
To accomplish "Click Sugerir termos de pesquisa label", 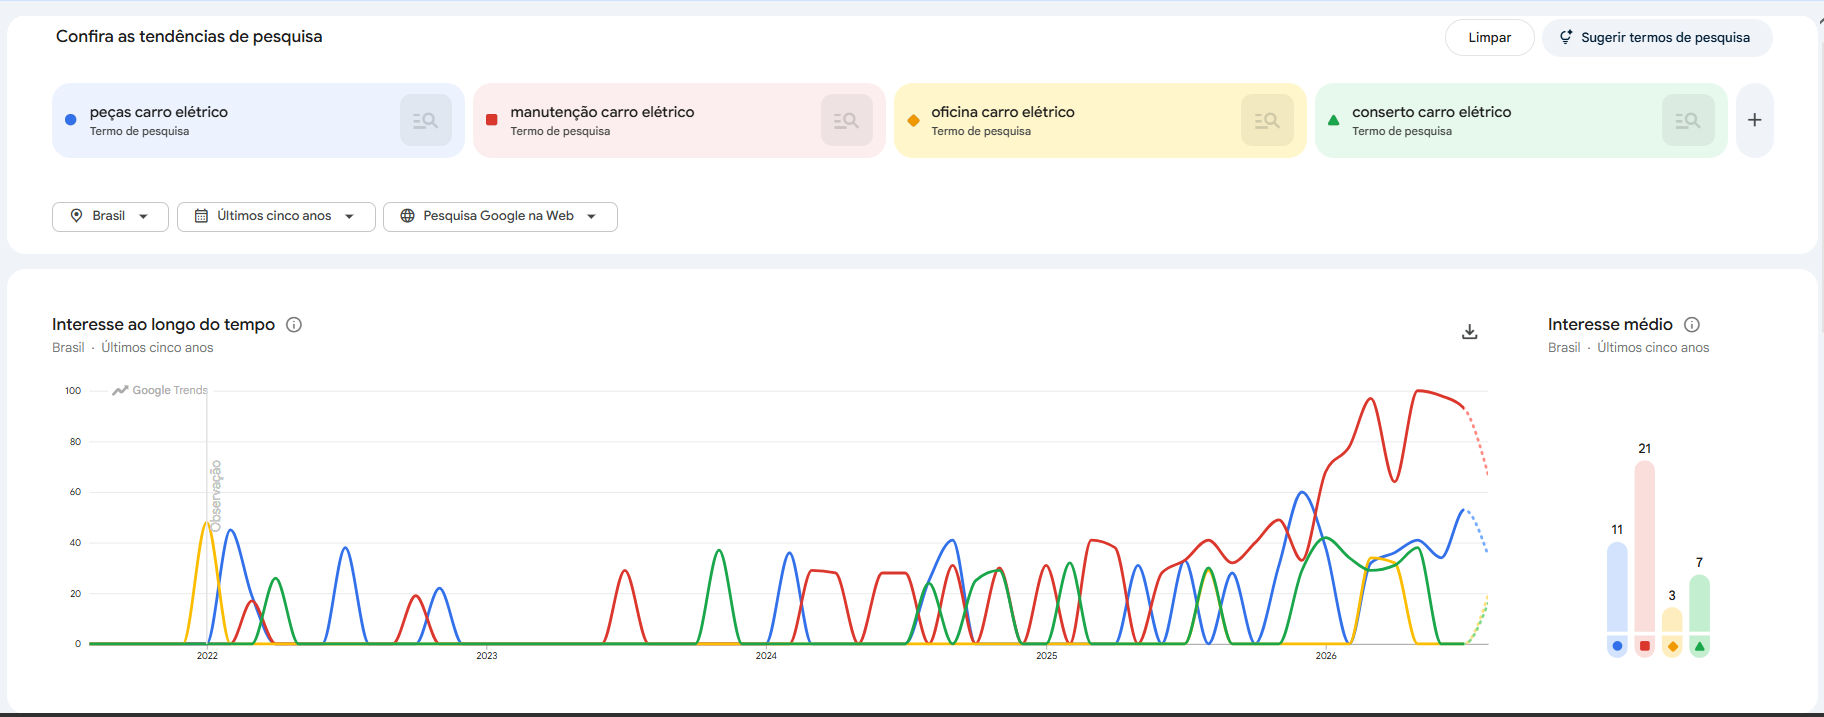I will tap(1665, 38).
